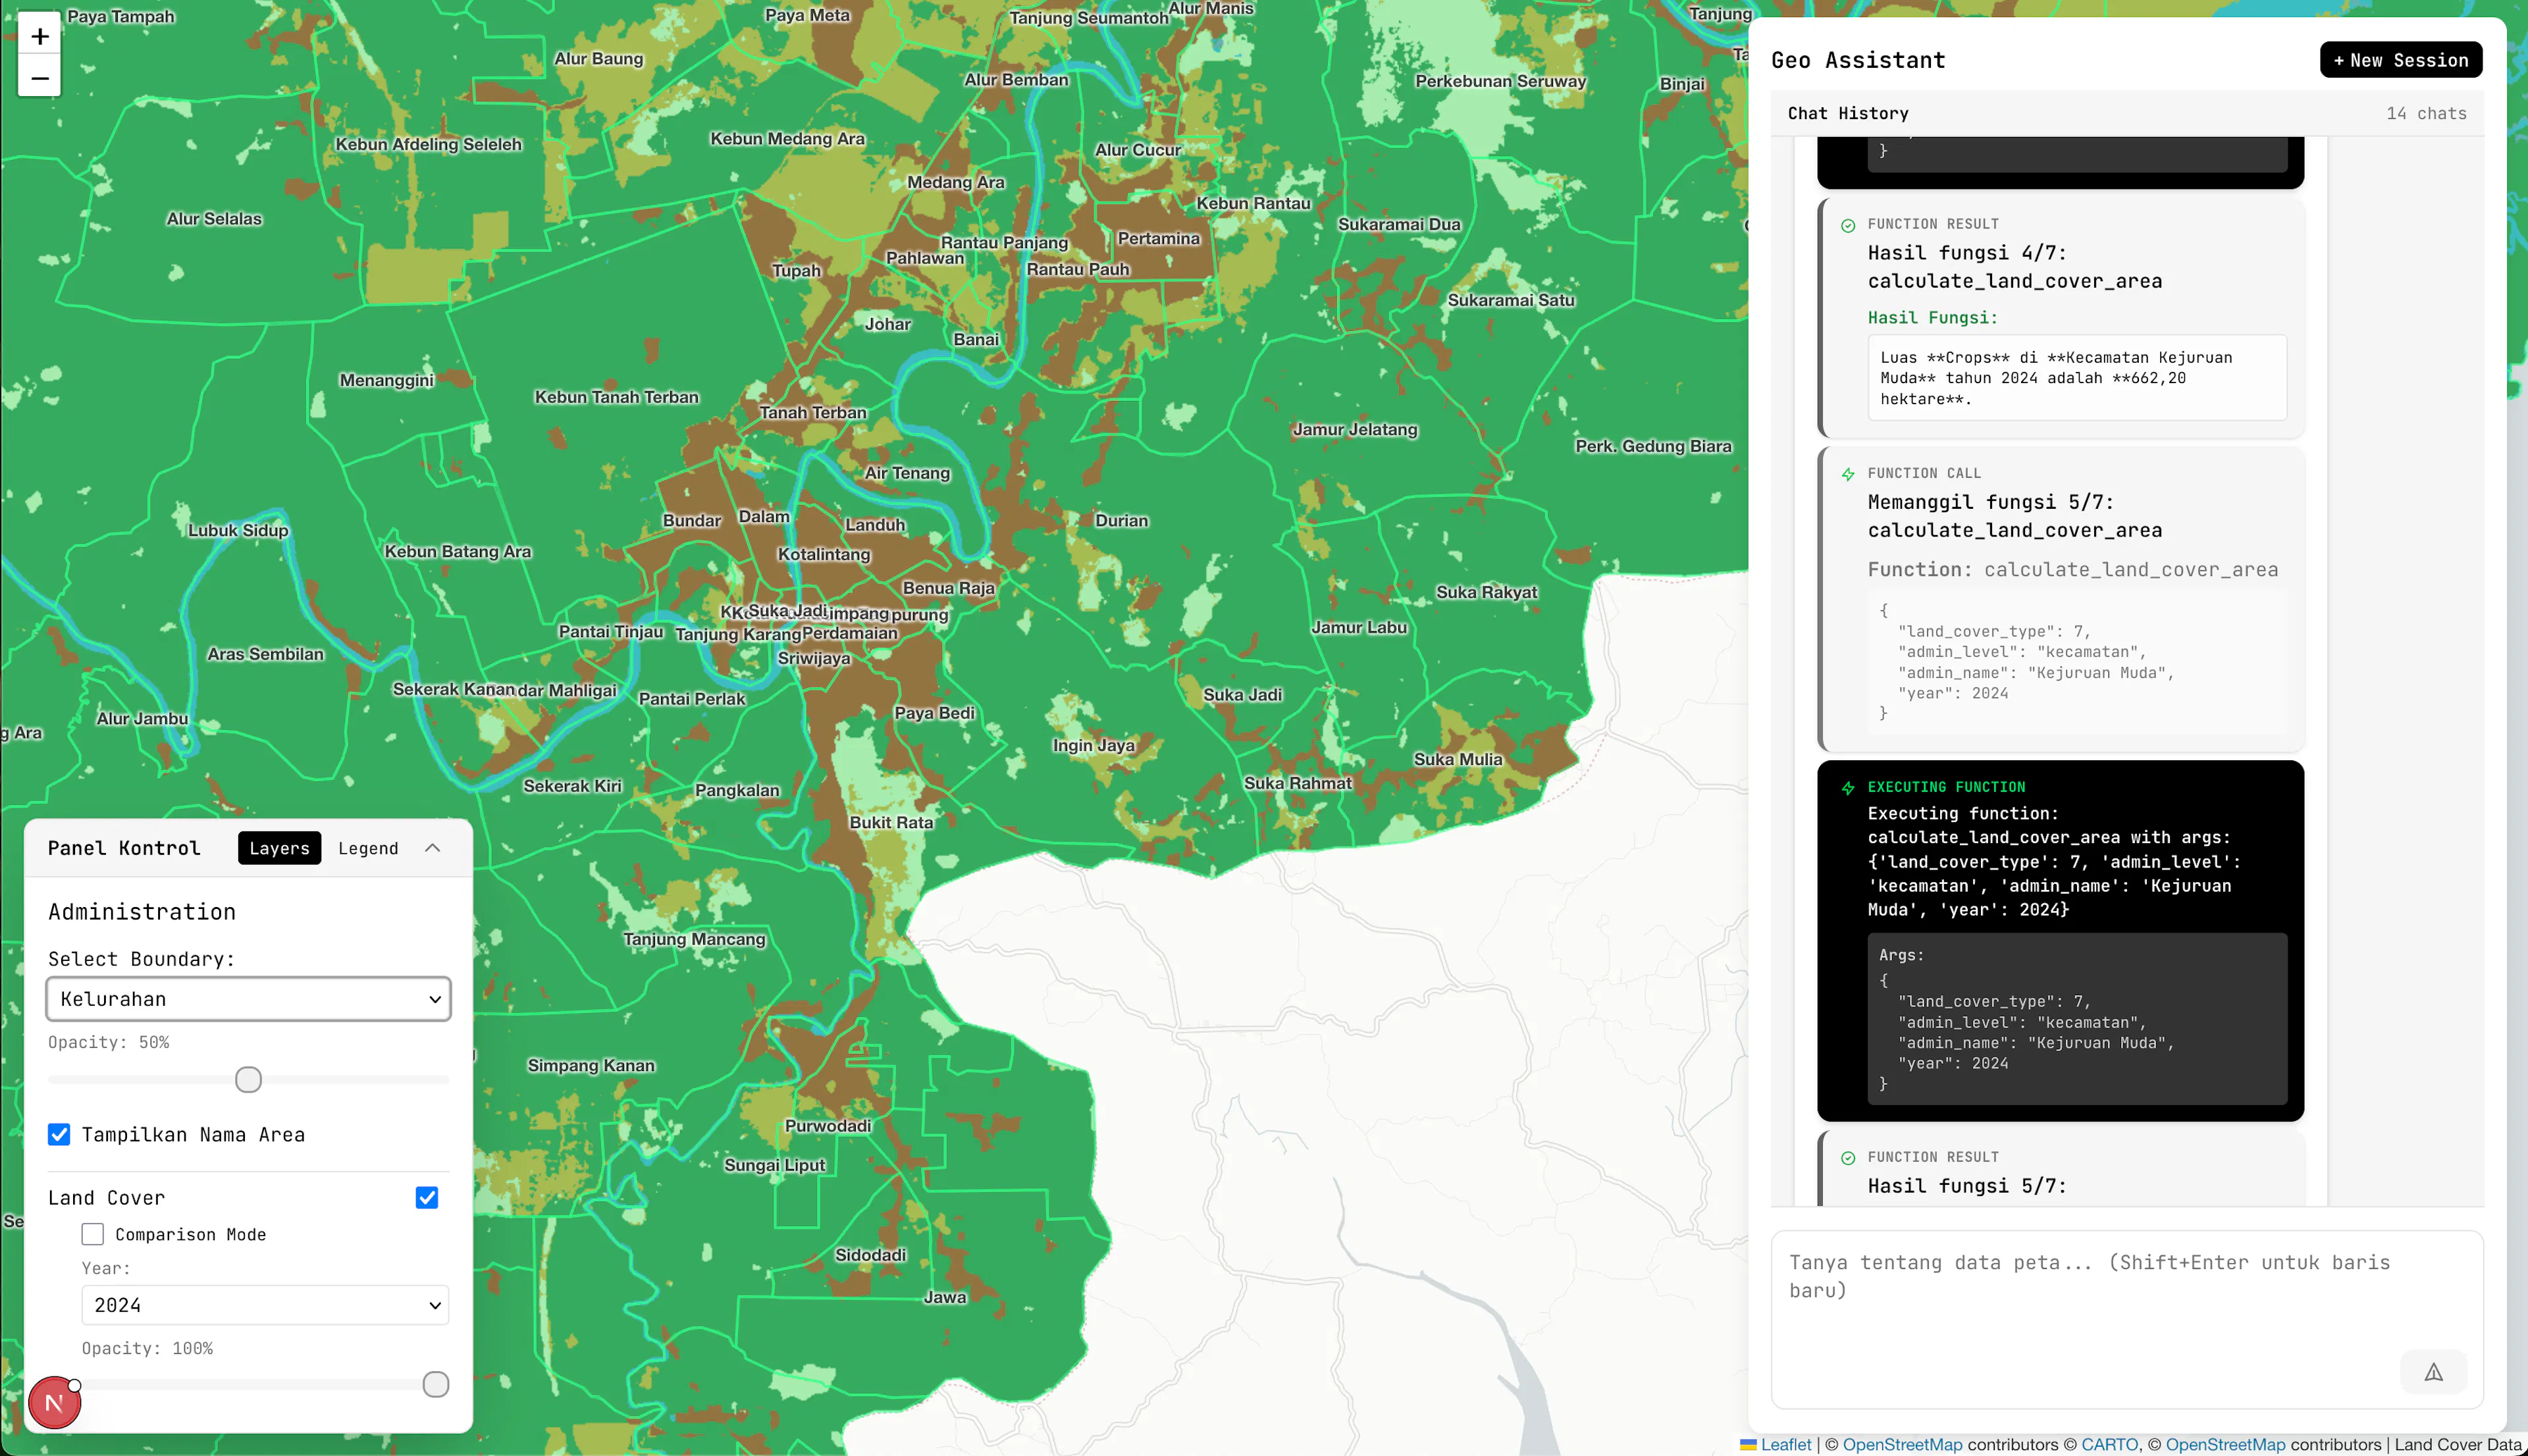The width and height of the screenshot is (2528, 1456).
Task: Click the boundary opacity slider handle
Action: point(248,1080)
